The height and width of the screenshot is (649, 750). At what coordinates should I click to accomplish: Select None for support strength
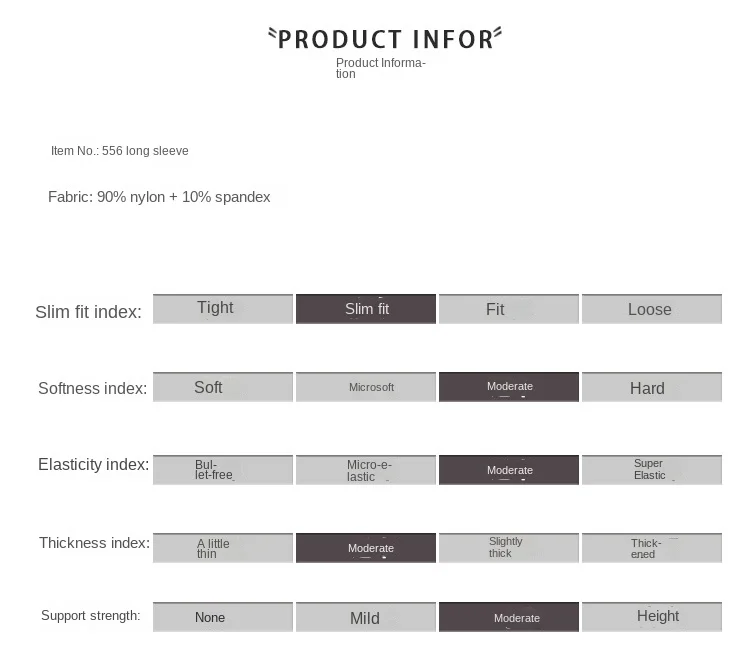[223, 617]
